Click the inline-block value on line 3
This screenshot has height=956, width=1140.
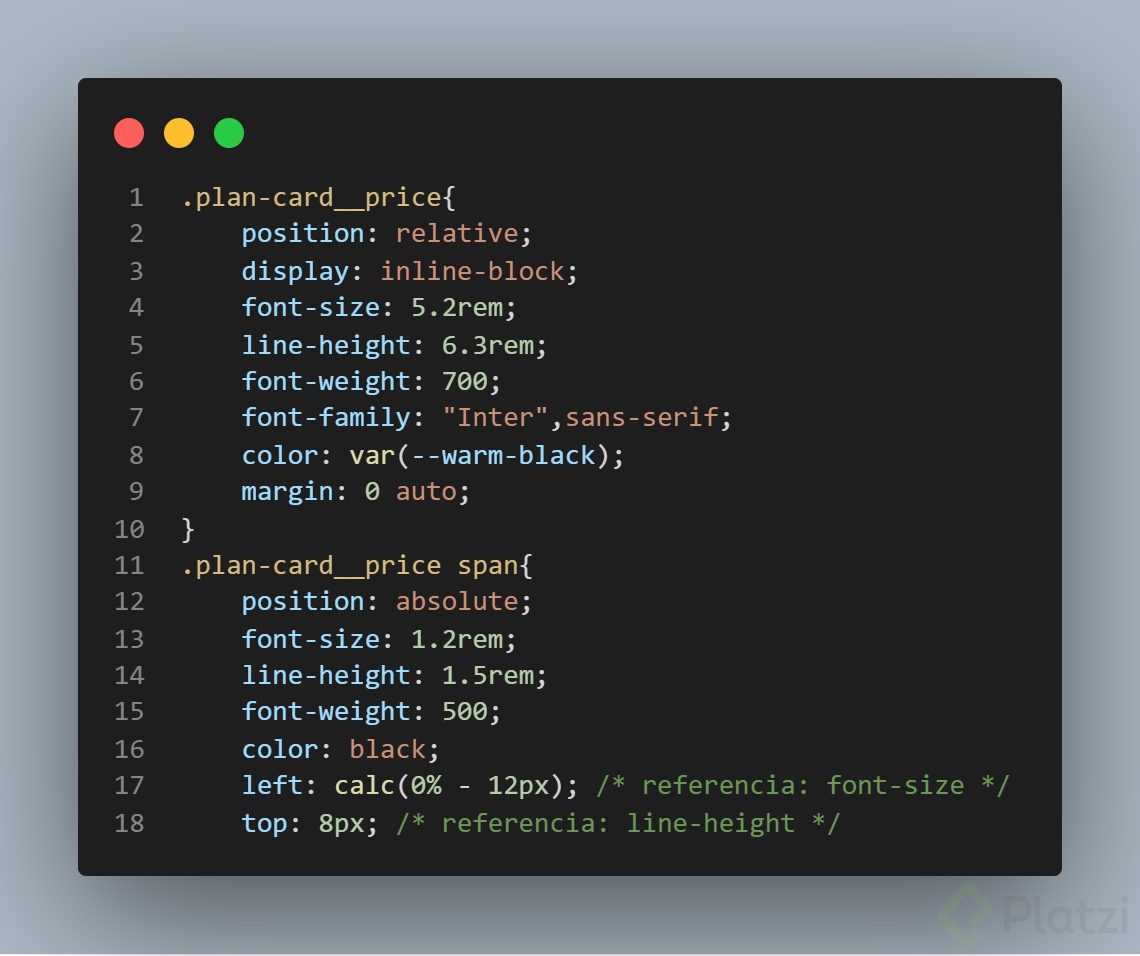pos(471,270)
